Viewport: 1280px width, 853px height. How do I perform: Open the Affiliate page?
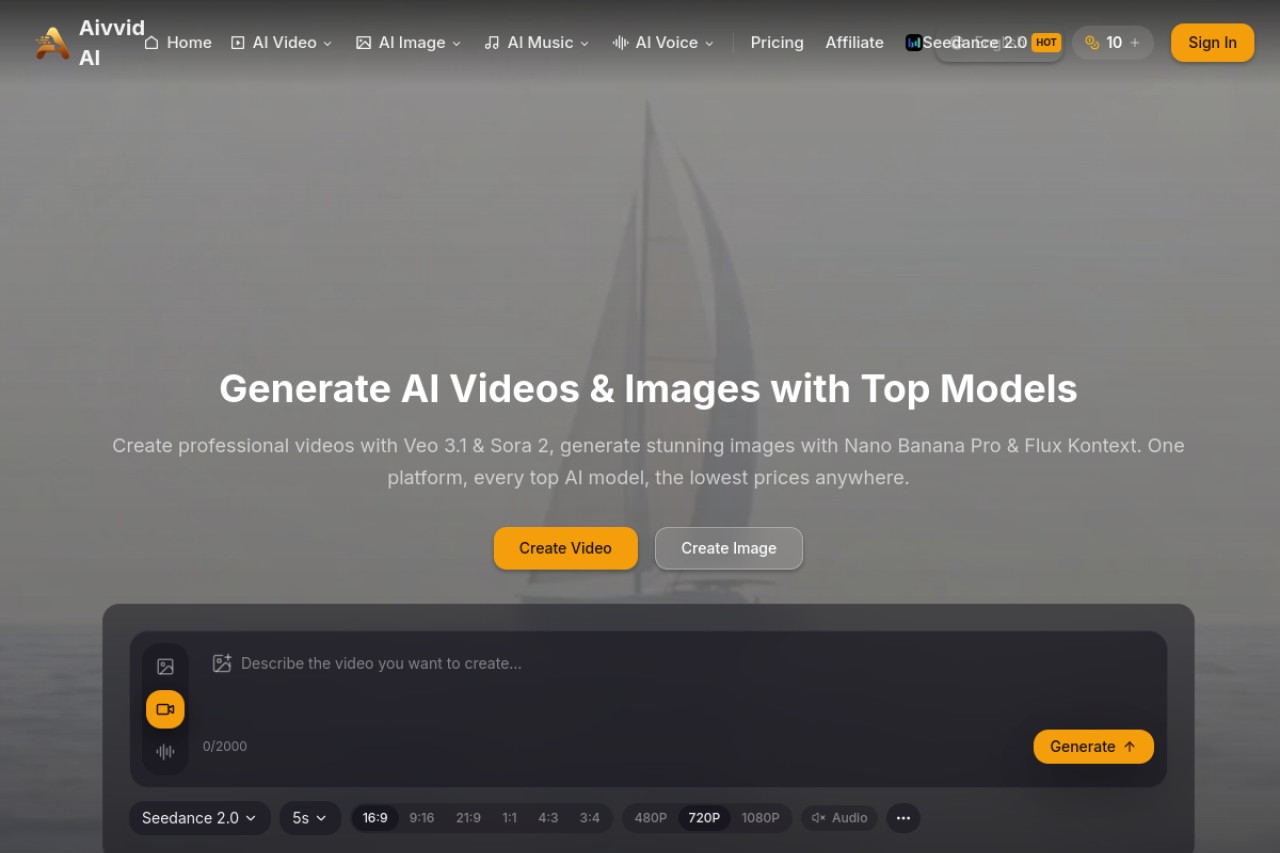pyautogui.click(x=854, y=43)
